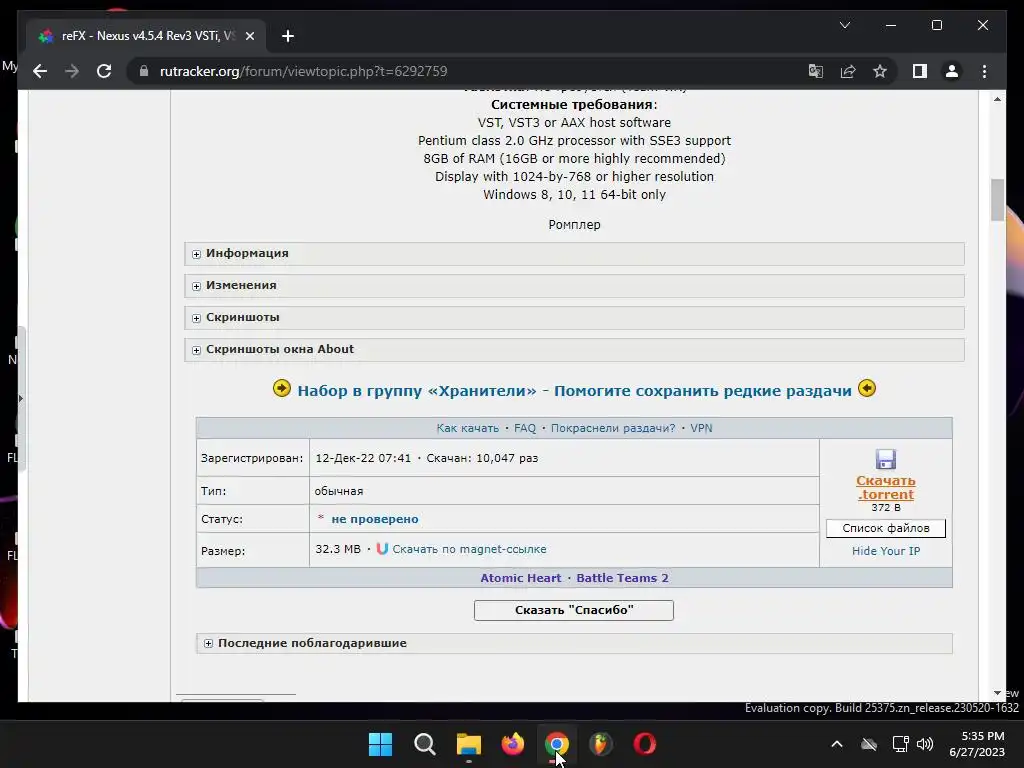This screenshot has height=768, width=1024.
Task: Click не проверено status link
Action: point(375,519)
